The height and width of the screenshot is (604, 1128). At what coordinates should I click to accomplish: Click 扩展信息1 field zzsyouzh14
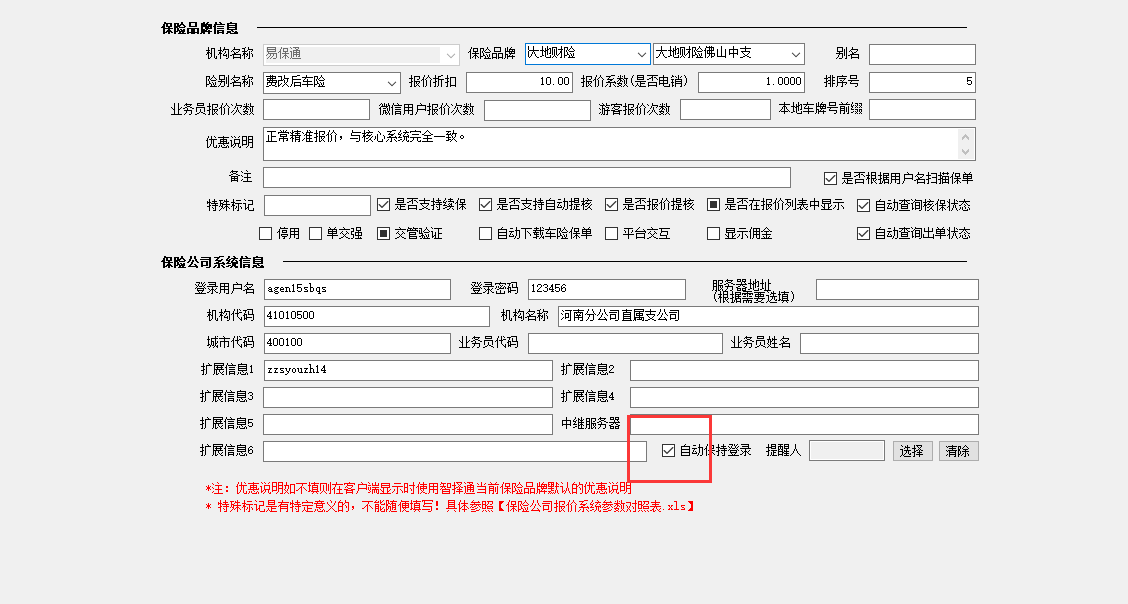(x=408, y=370)
